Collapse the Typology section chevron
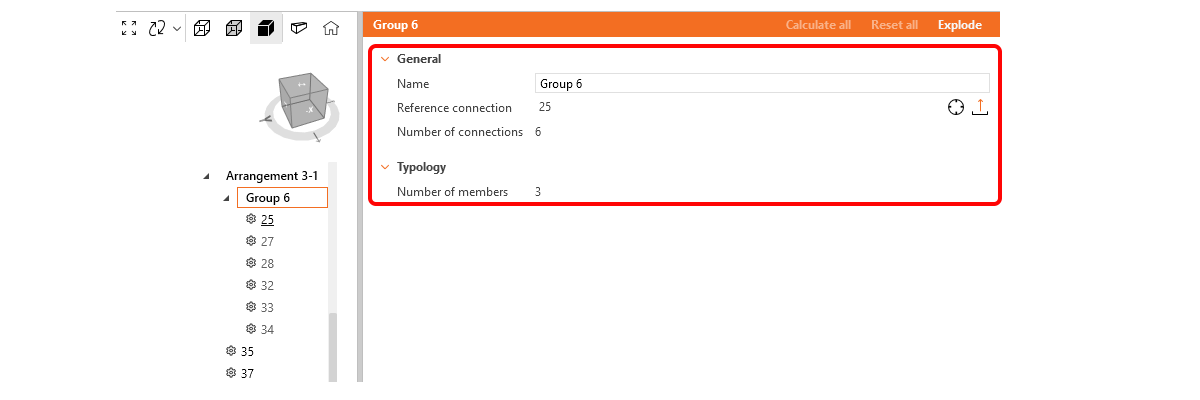Screen dimensions: 1200x400 385,167
